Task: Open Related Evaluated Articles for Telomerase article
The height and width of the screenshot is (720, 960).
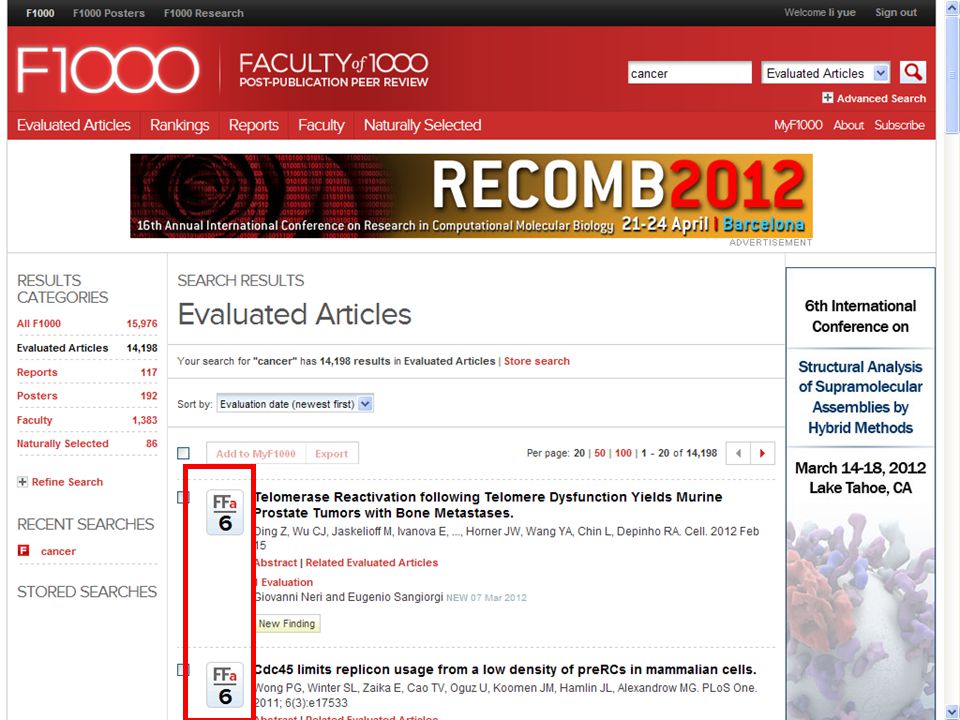Action: (372, 563)
